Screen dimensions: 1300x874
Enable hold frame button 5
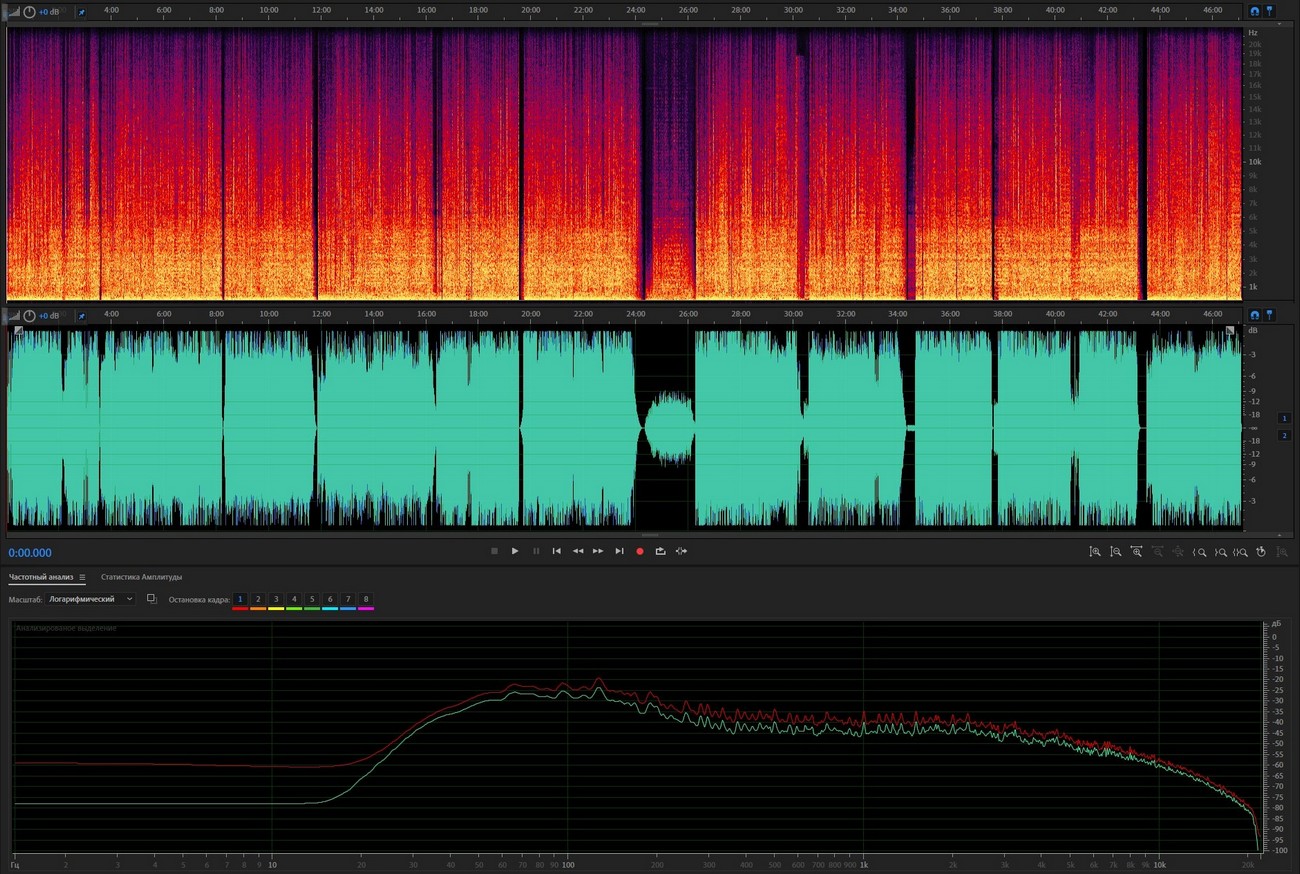pos(312,599)
